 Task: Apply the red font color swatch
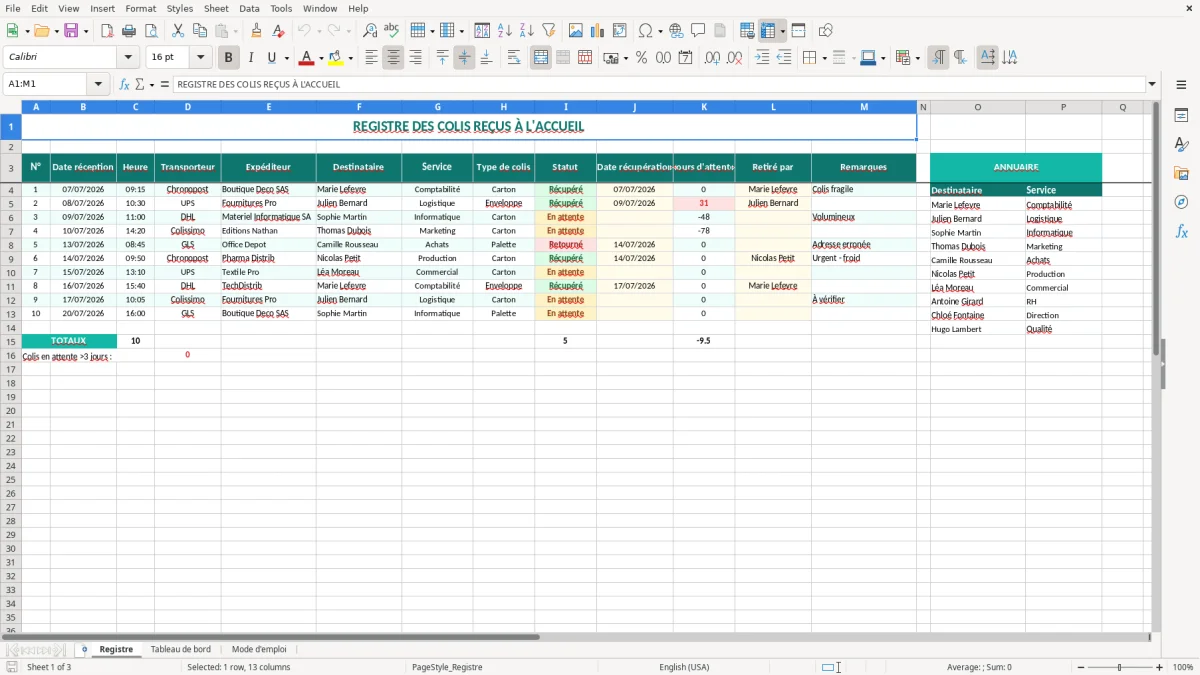307,58
